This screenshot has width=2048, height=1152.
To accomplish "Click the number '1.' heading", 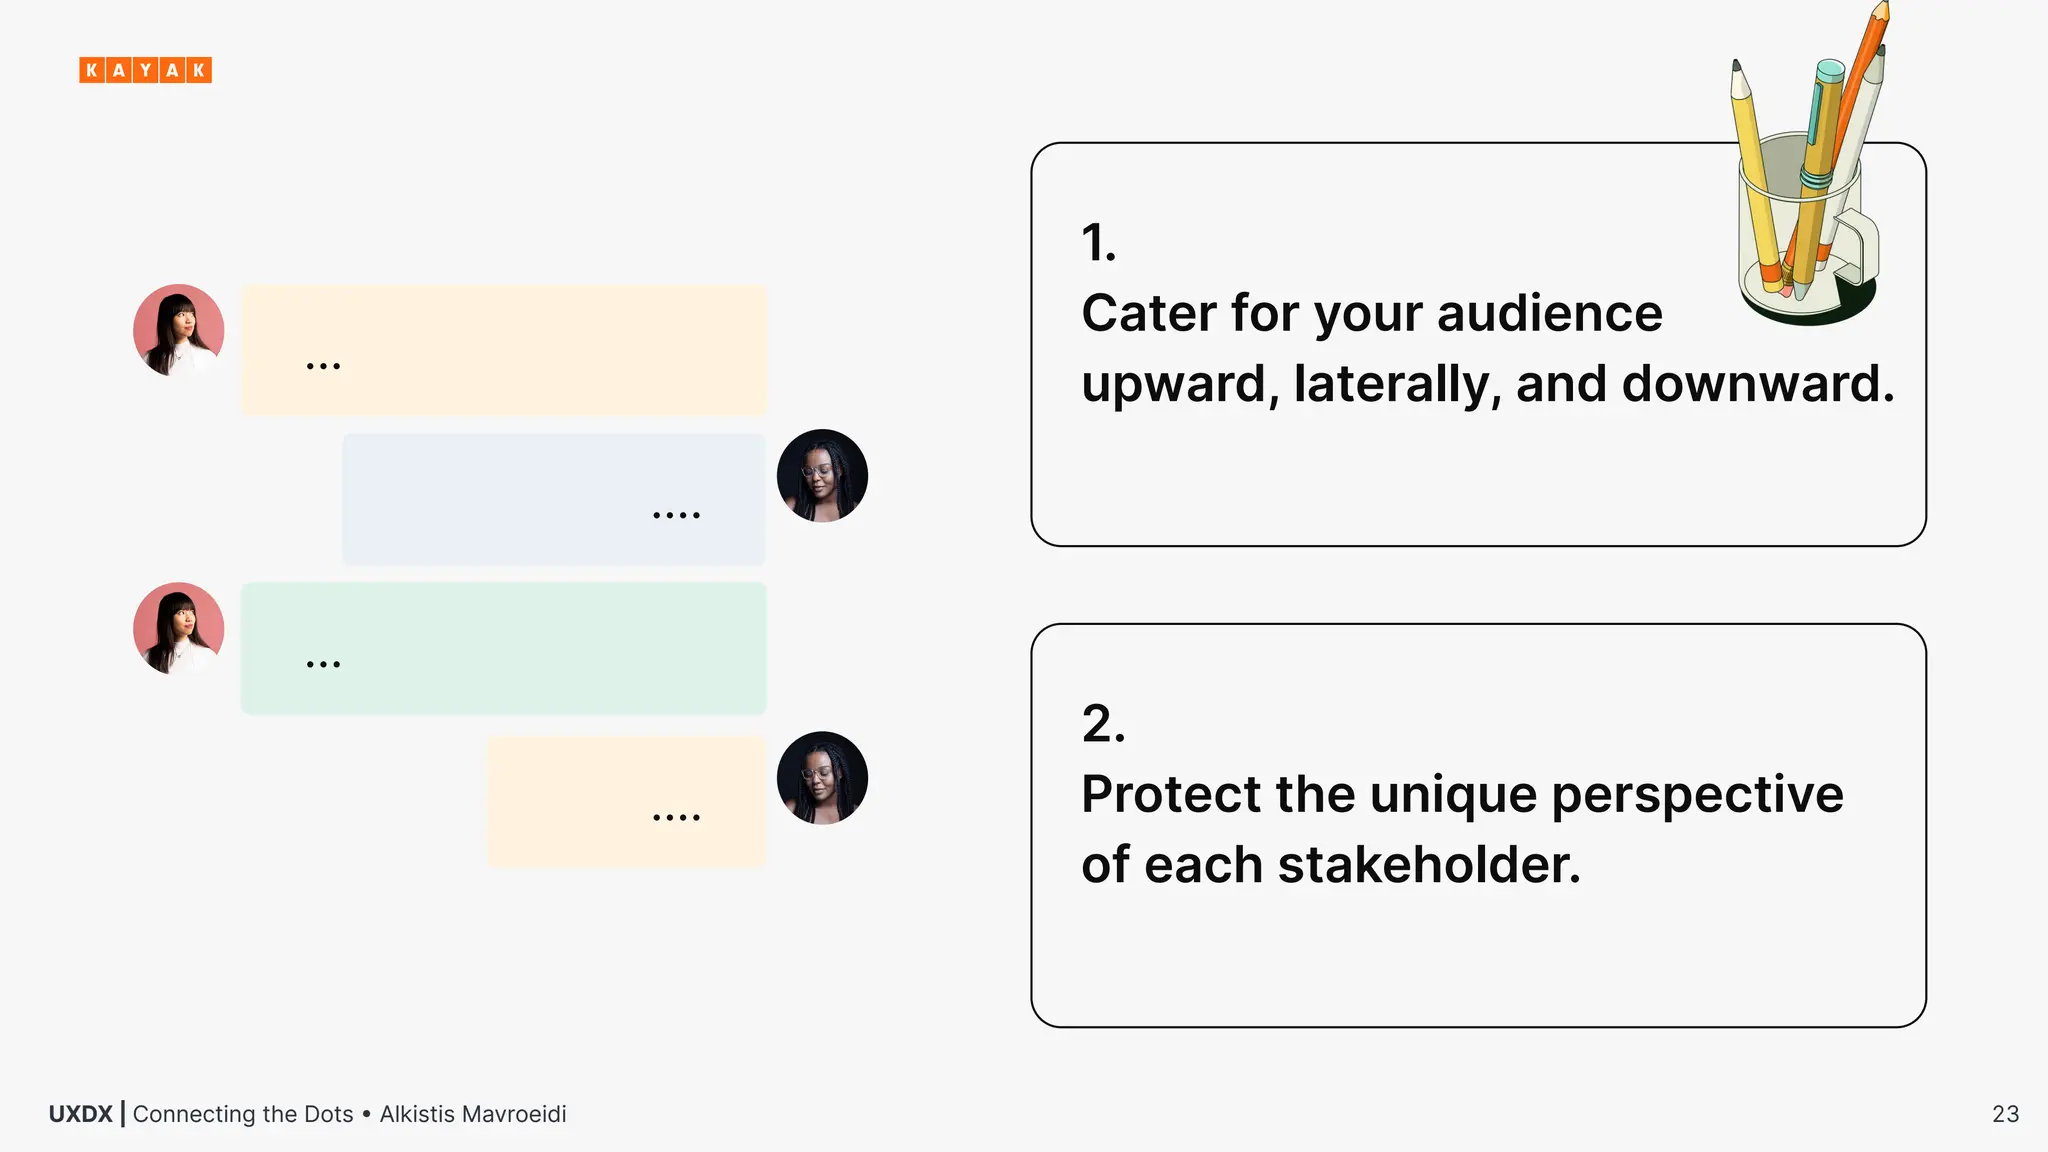I will coord(1098,243).
